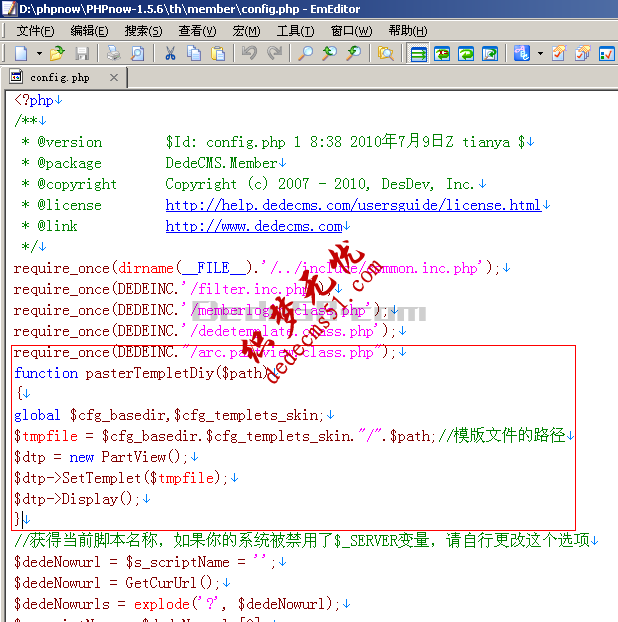Viewport: 618px width, 622px height.
Task: Click the Cut scissors icon
Action: point(170,53)
